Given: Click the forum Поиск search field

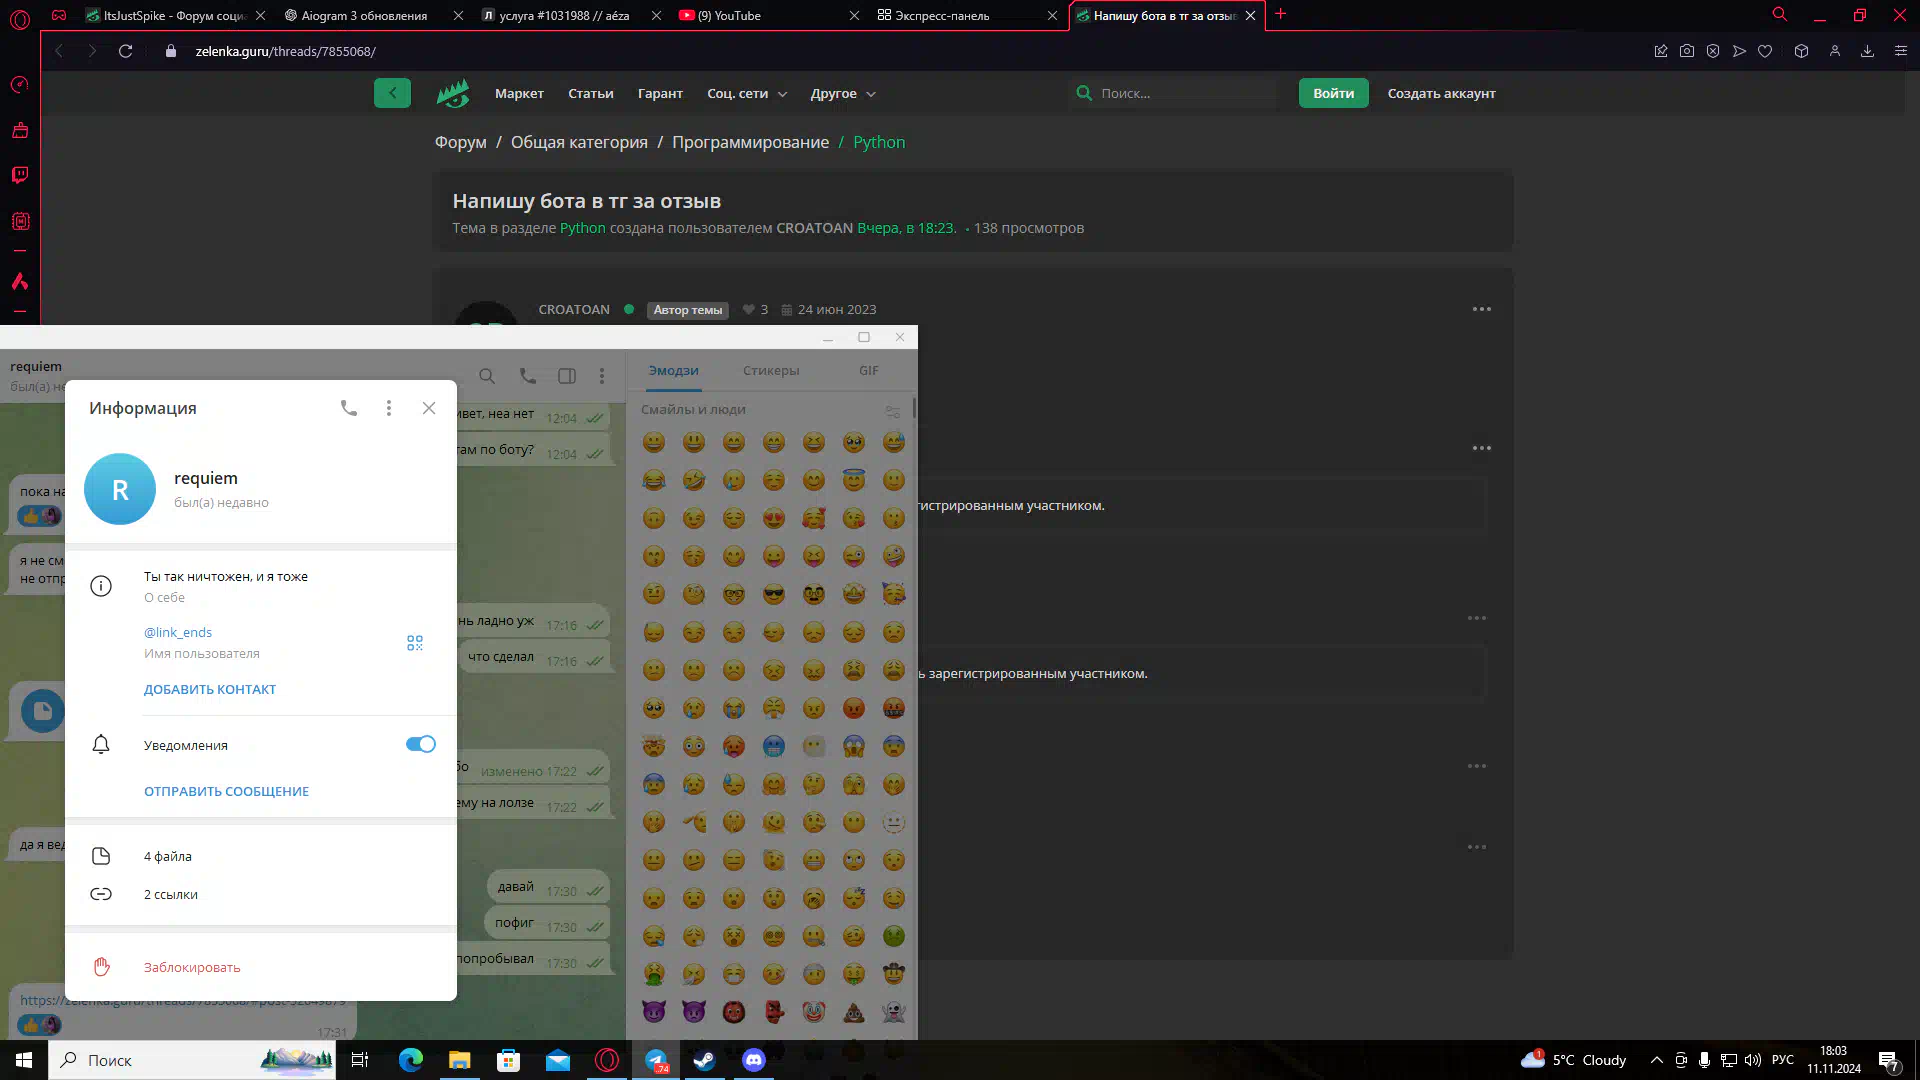Looking at the screenshot, I should (x=1173, y=93).
